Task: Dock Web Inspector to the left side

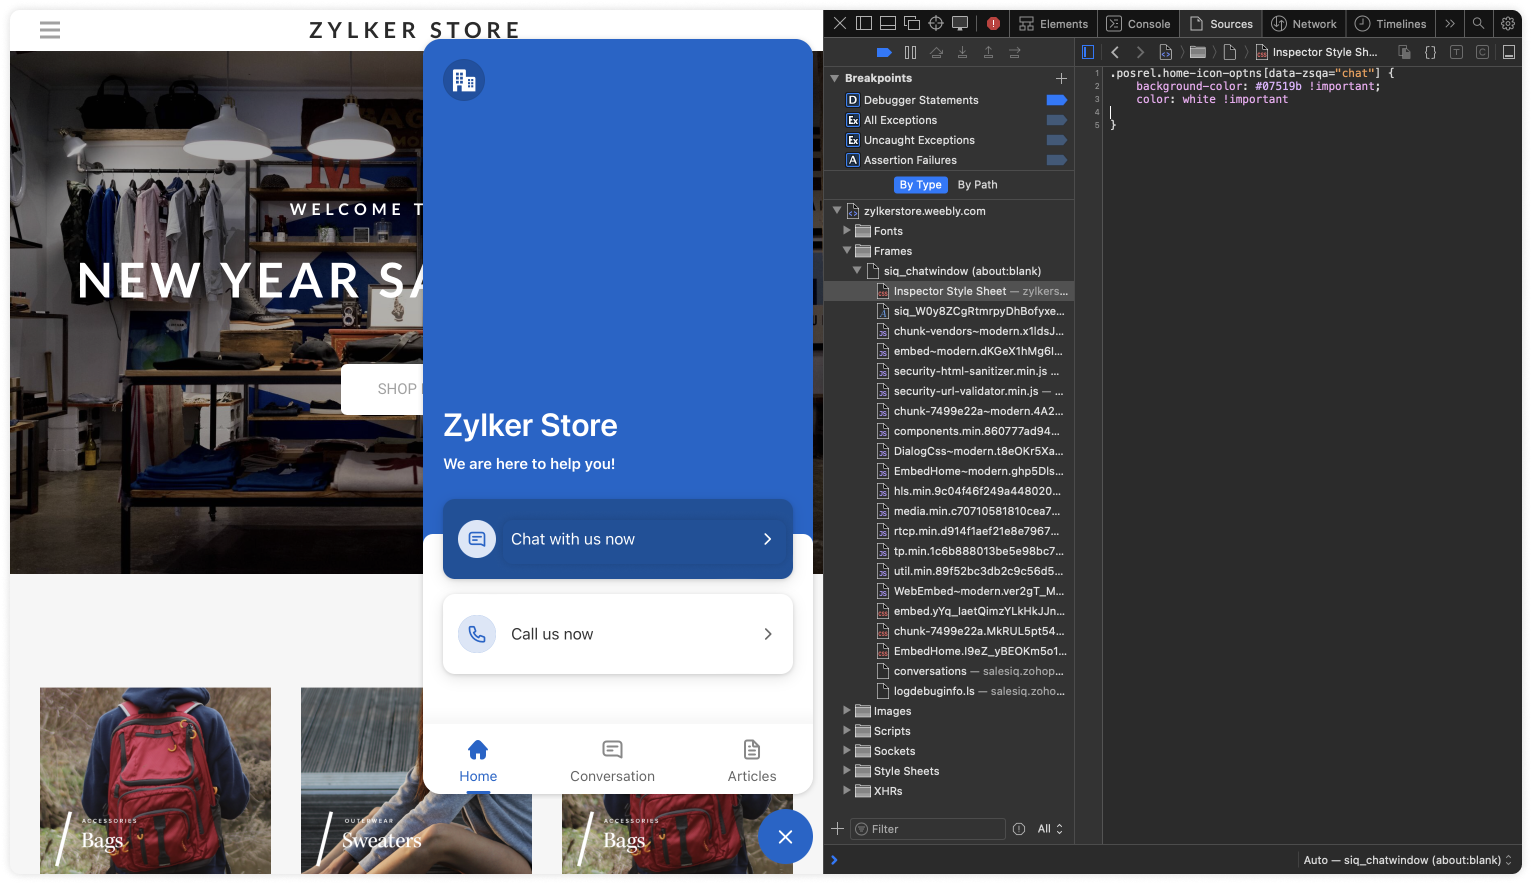Action: 863,23
